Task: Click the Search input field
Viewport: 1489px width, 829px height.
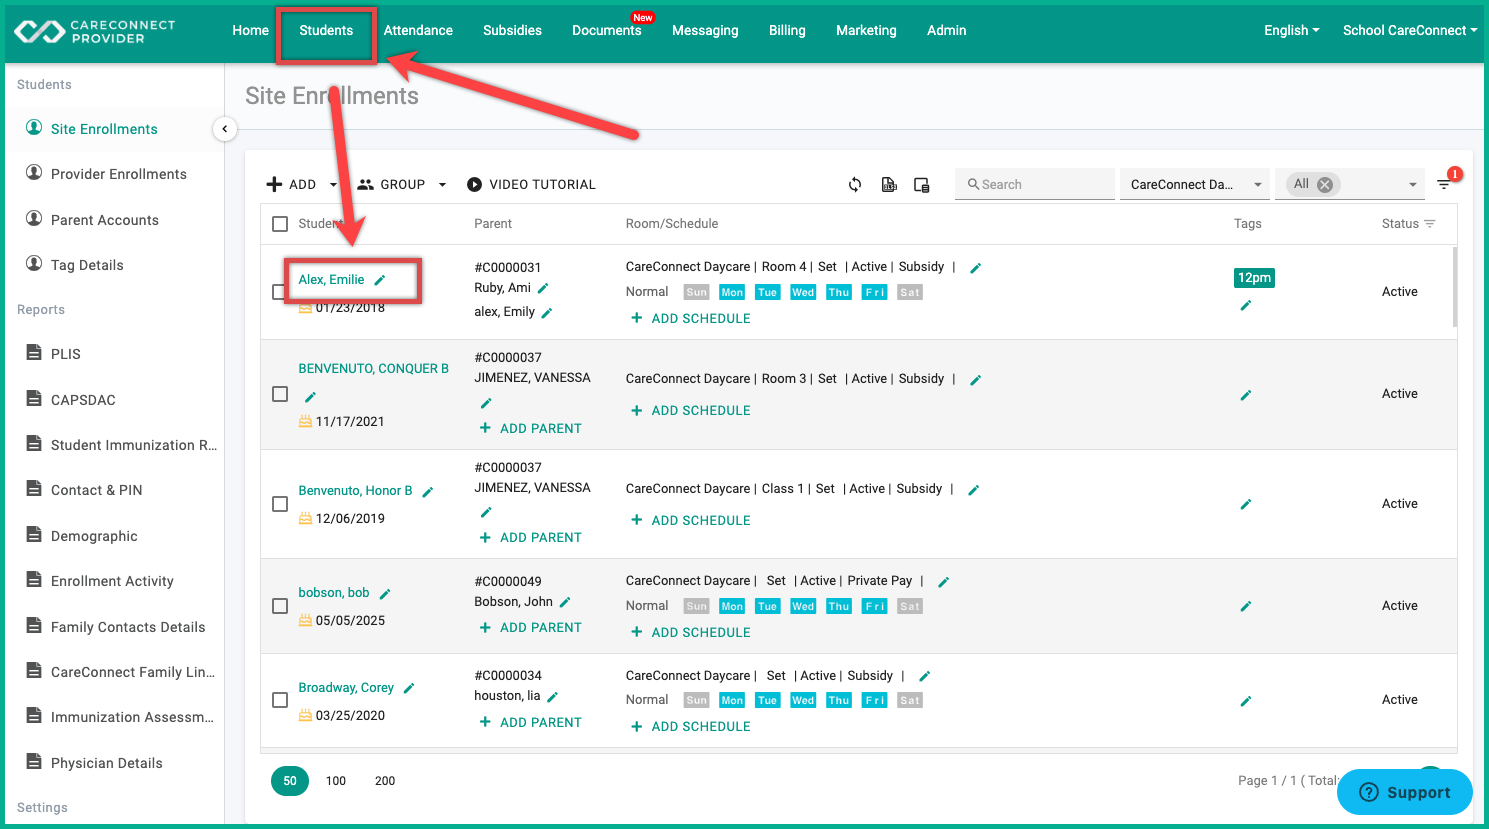Action: pos(1035,184)
